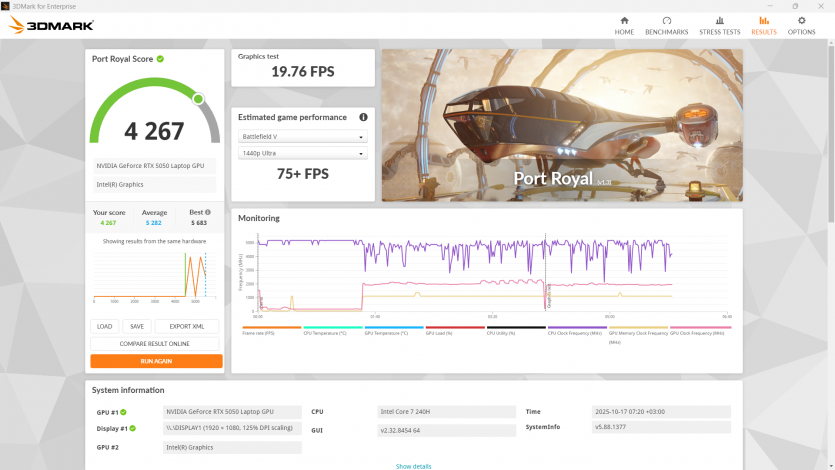835x470 pixels.
Task: Toggle the GPU Load (%) legend series
Action: point(455,332)
